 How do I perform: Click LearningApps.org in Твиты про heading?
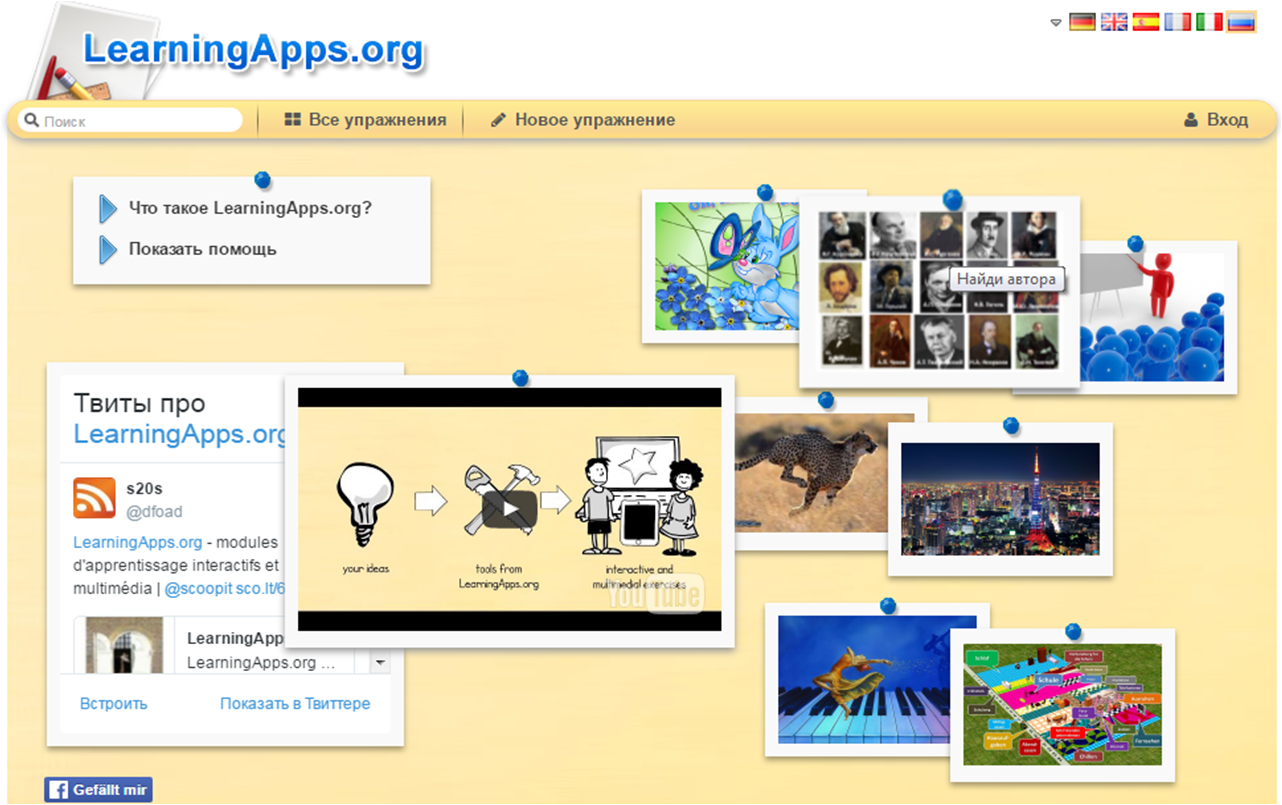tap(180, 435)
